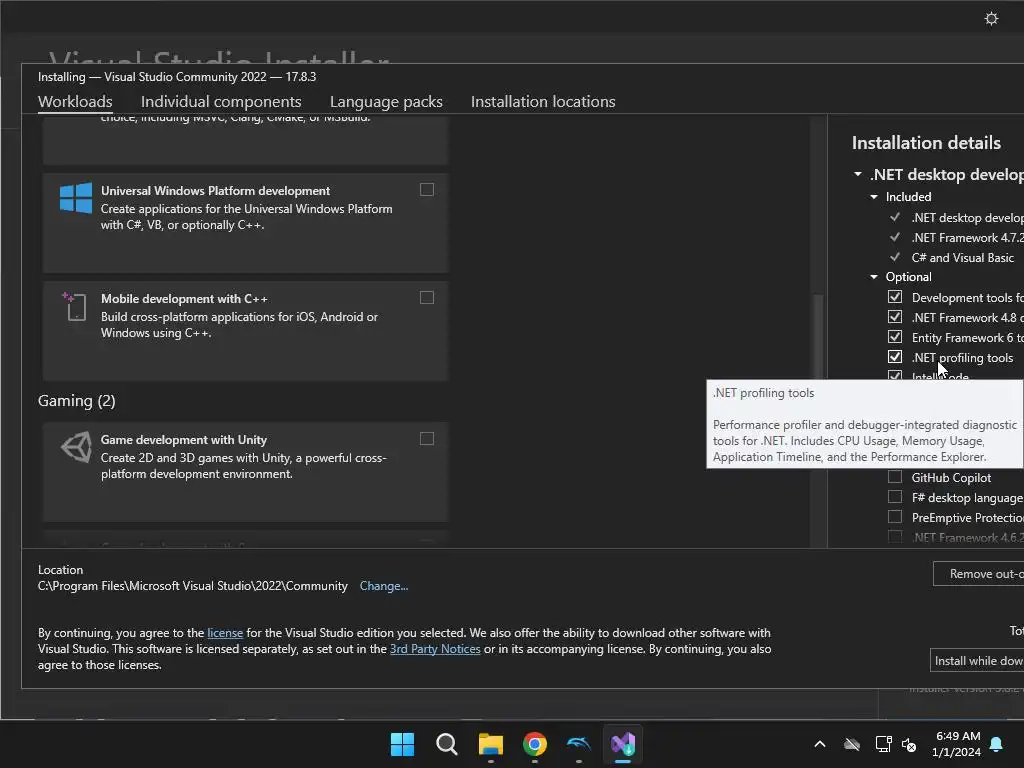Click the settings gear icon in the installer
This screenshot has height=768, width=1024.
[x=991, y=18]
